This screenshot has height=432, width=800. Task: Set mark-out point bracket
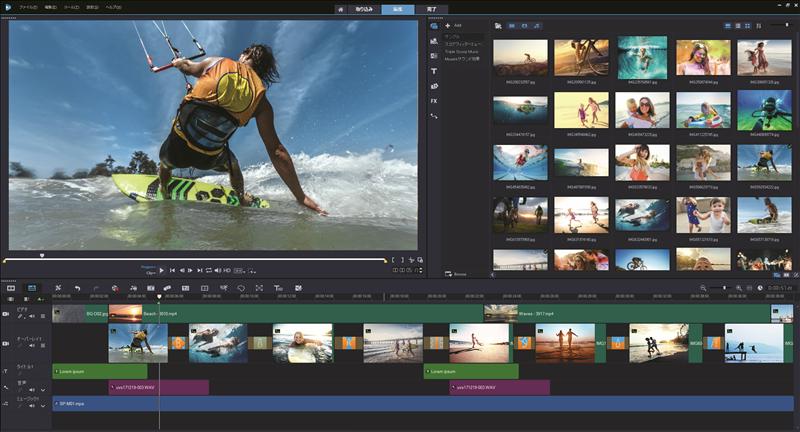click(402, 260)
